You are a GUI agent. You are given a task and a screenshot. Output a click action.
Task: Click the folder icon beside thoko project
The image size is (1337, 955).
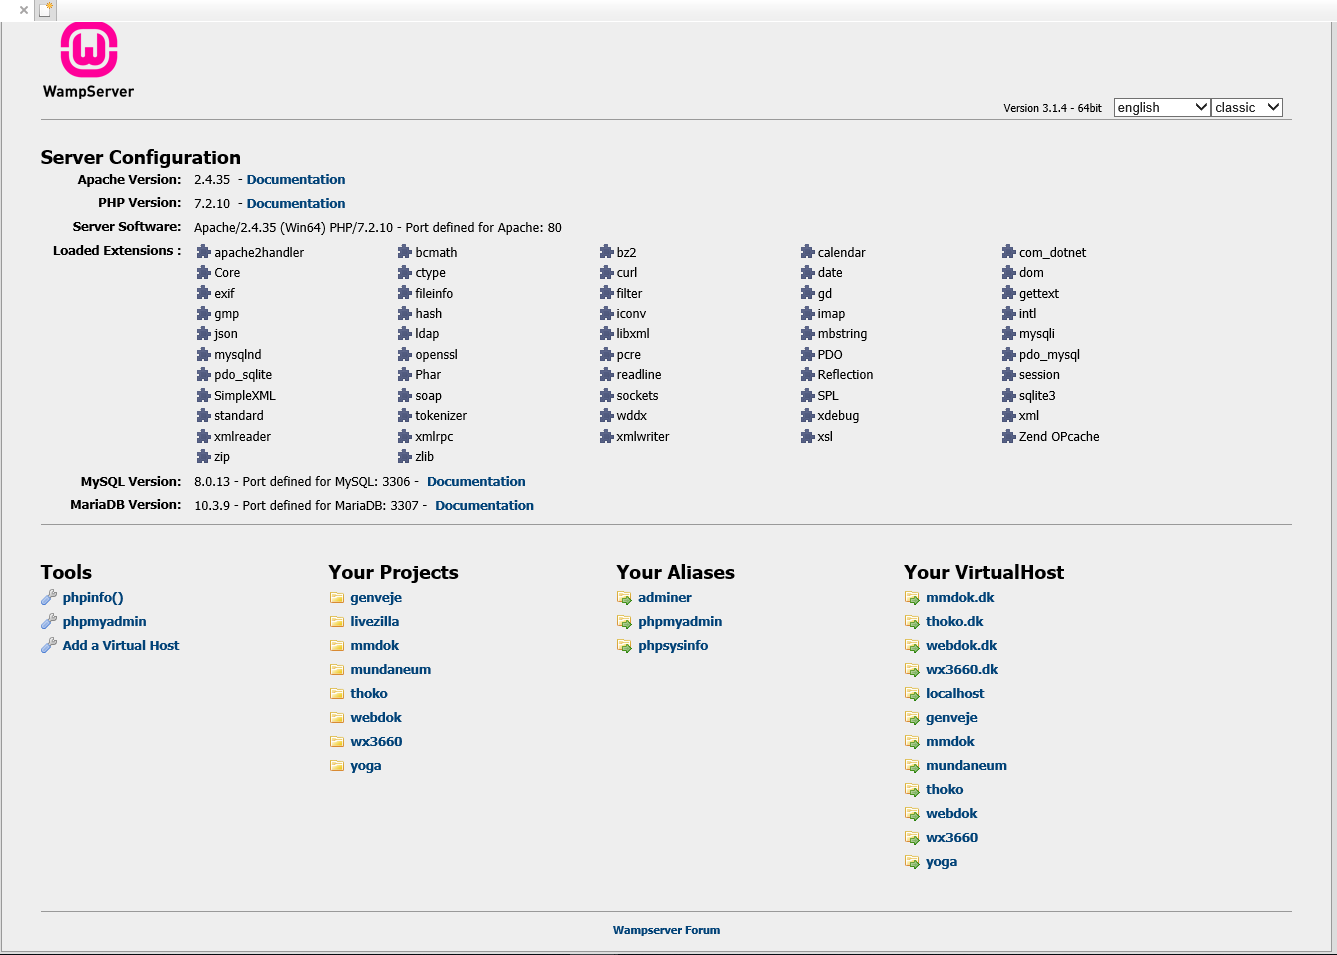pos(337,694)
